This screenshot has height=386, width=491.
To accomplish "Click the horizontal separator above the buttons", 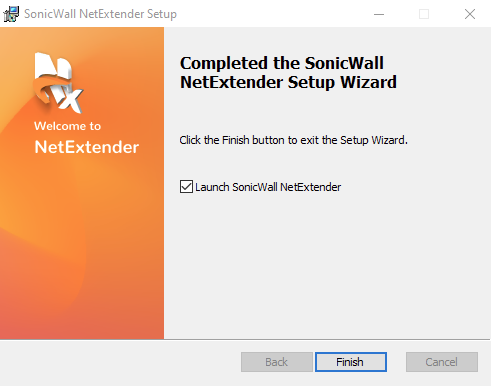I will 245,340.
